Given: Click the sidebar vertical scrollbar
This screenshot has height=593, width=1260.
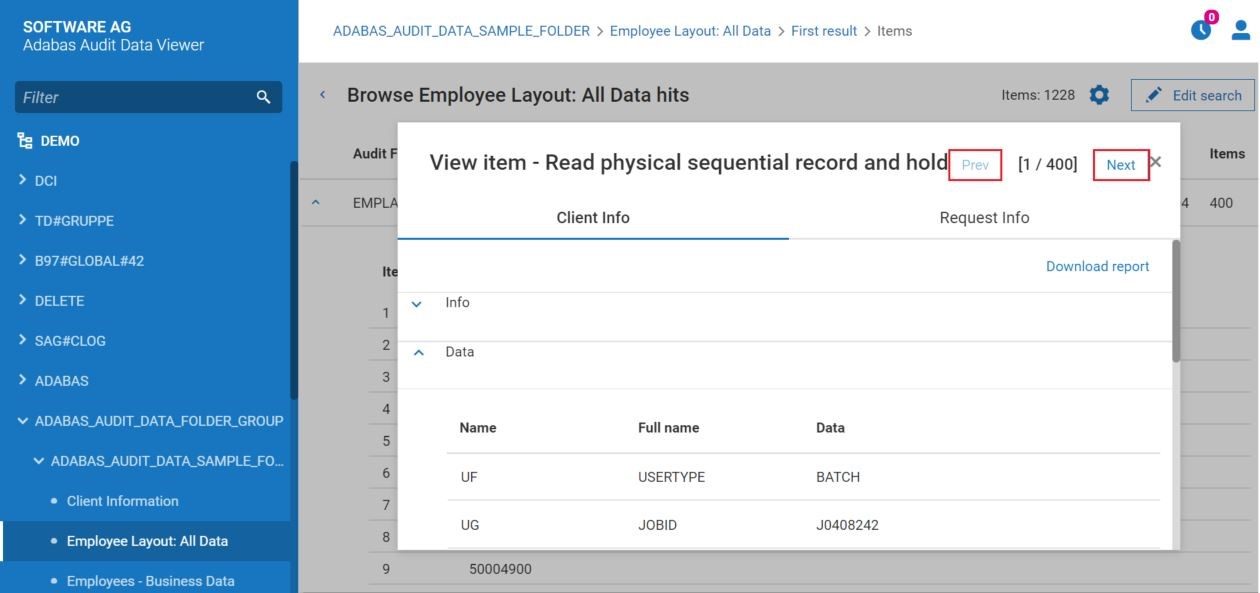Looking at the screenshot, I should click(x=293, y=280).
